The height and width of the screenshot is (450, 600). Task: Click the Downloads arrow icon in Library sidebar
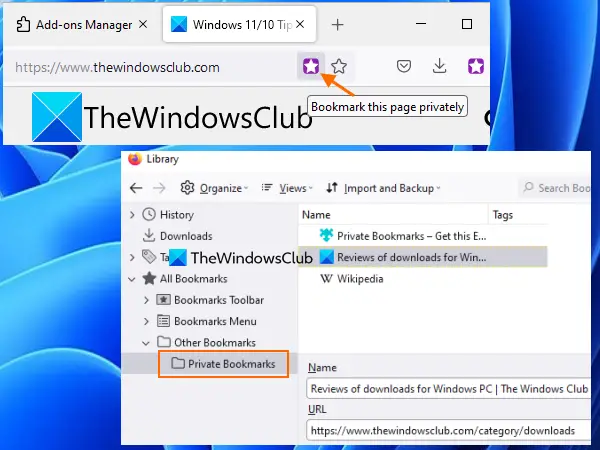(148, 236)
